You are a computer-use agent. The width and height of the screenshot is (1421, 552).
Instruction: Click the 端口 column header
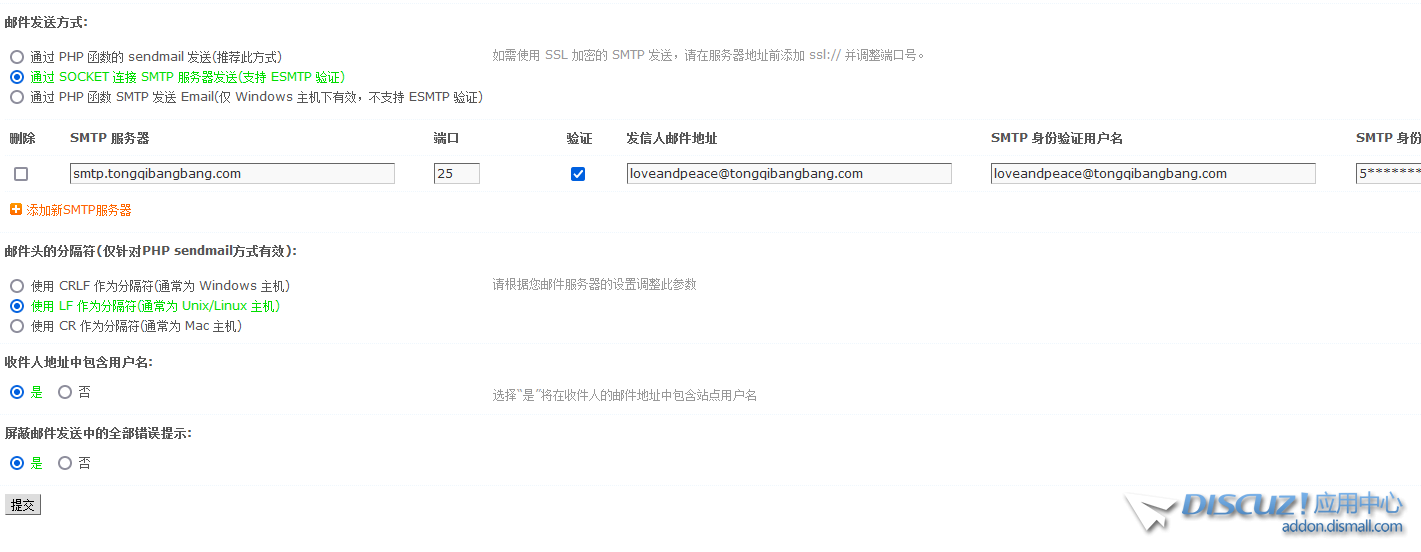(x=446, y=138)
